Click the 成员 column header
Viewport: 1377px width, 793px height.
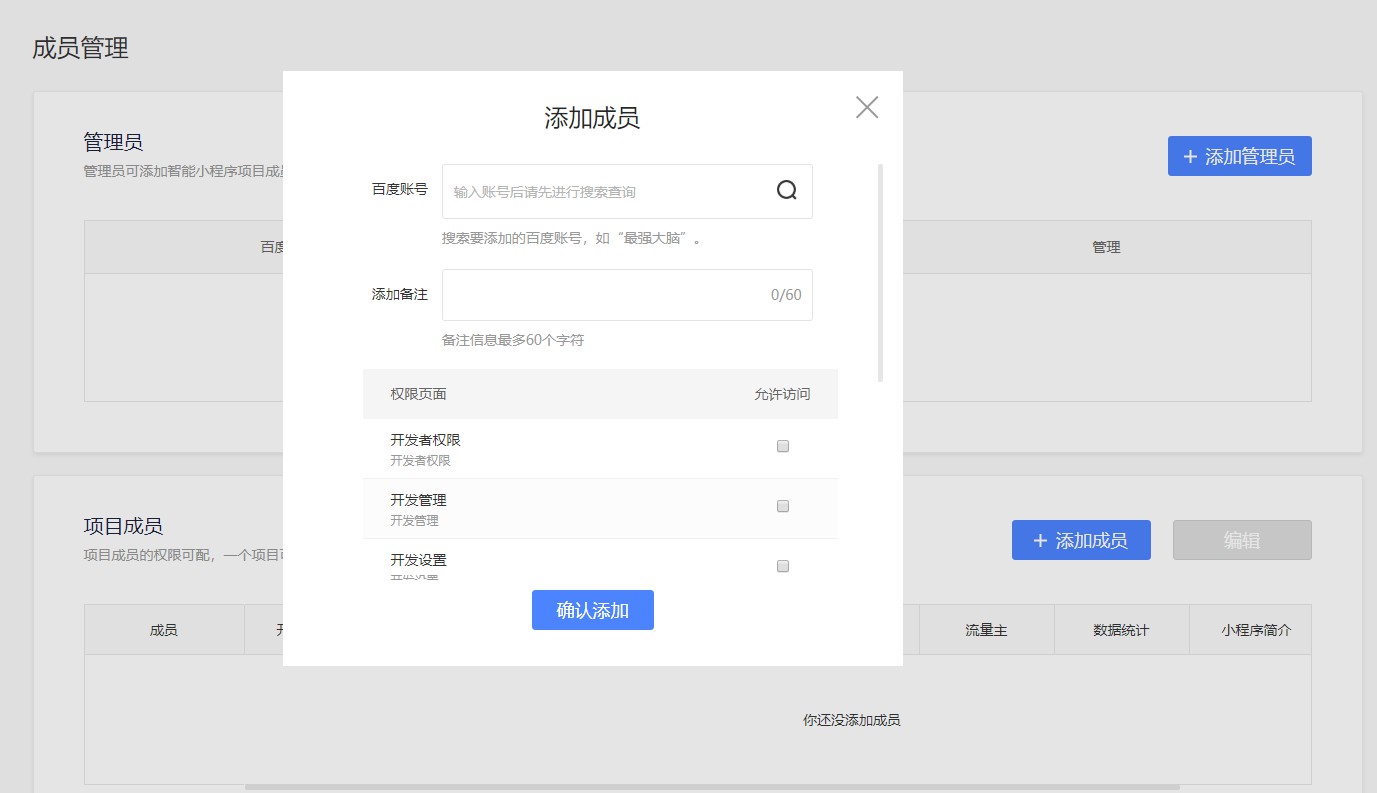(x=164, y=630)
